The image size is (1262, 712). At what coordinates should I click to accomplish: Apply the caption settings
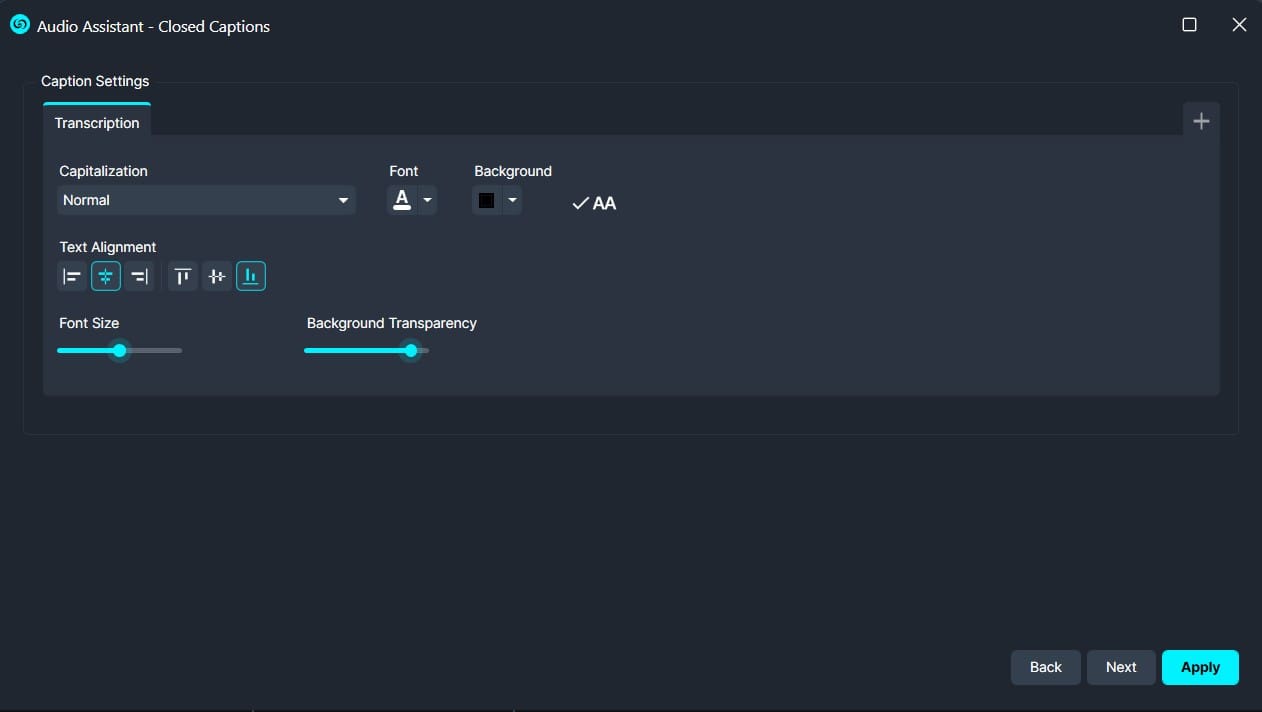[x=1200, y=667]
